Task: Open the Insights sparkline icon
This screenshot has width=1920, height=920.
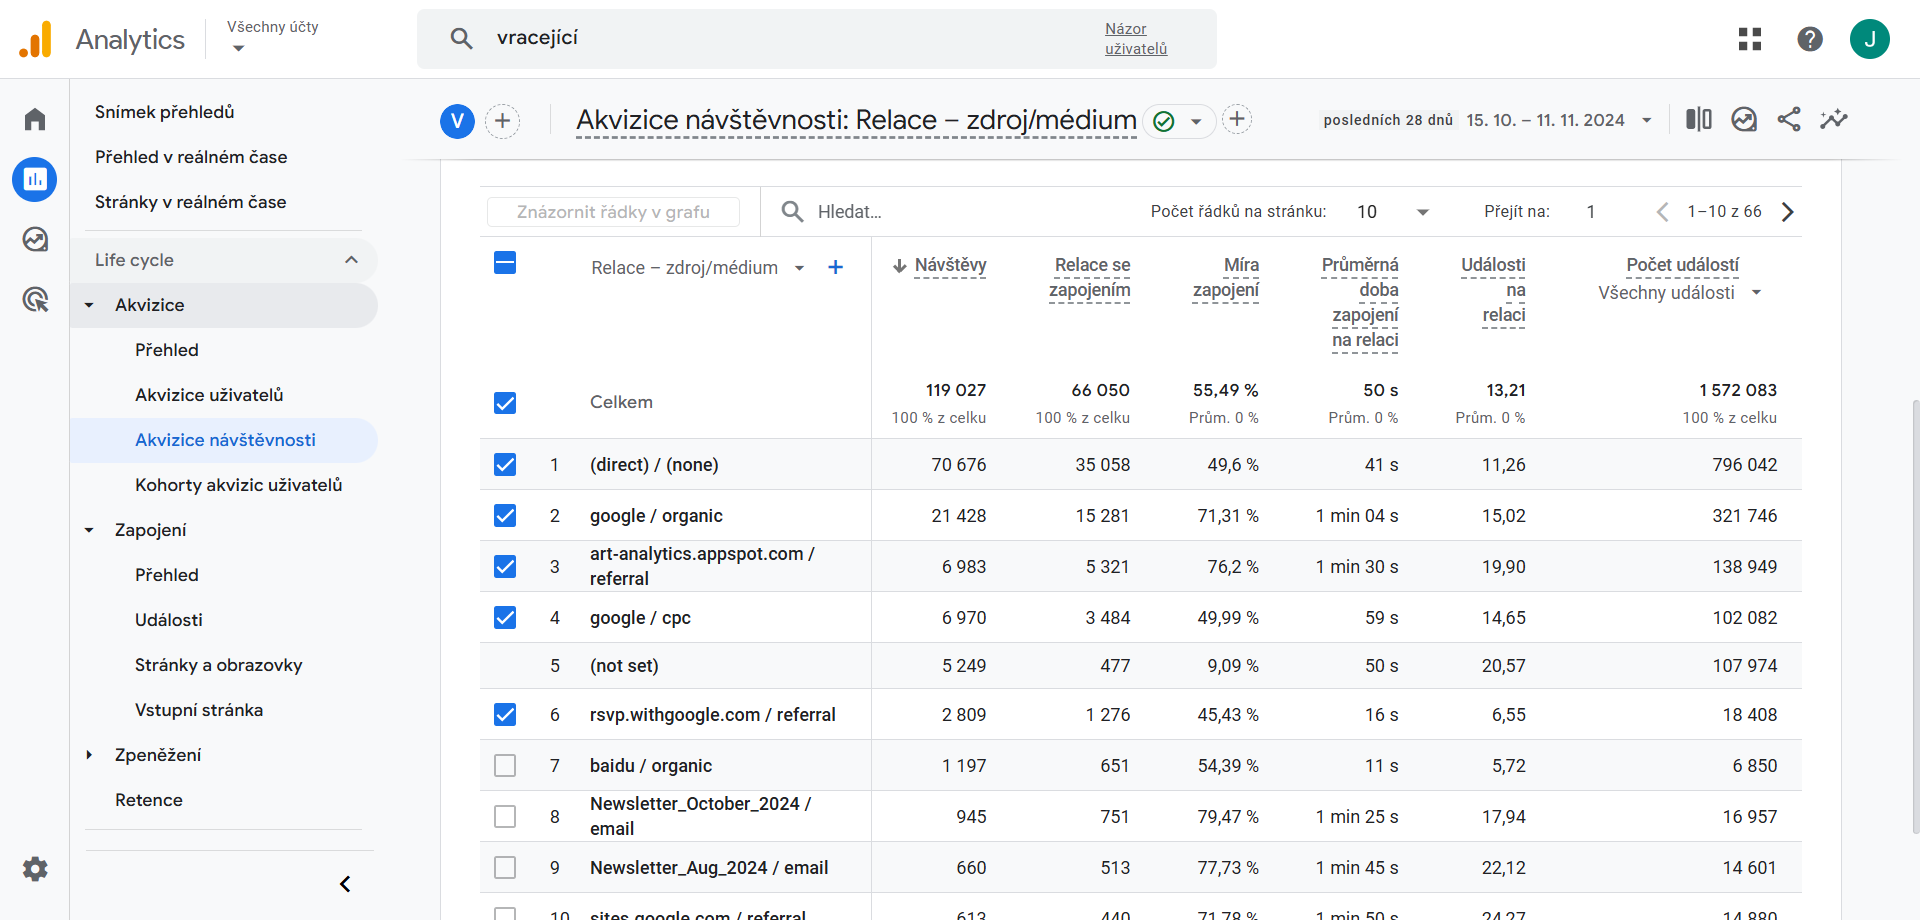Action: coord(1834,119)
